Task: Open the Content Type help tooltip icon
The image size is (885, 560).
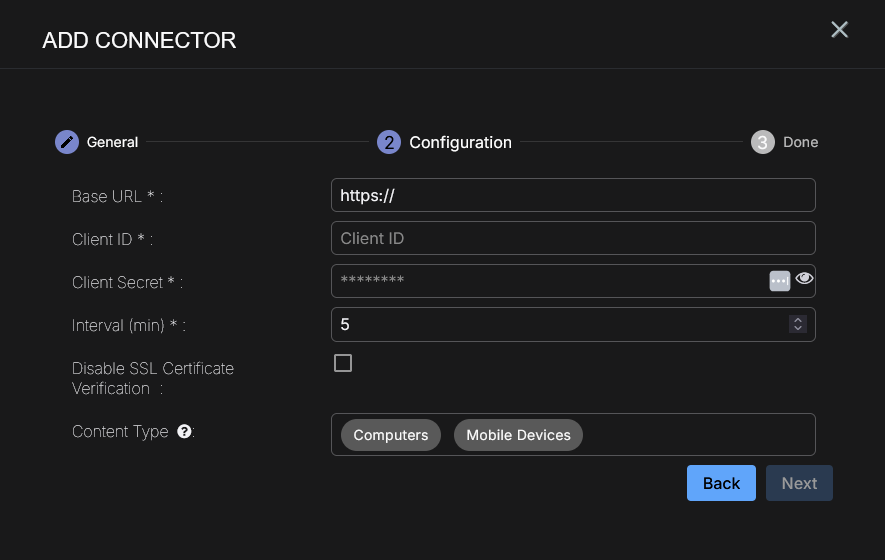Action: coord(184,432)
